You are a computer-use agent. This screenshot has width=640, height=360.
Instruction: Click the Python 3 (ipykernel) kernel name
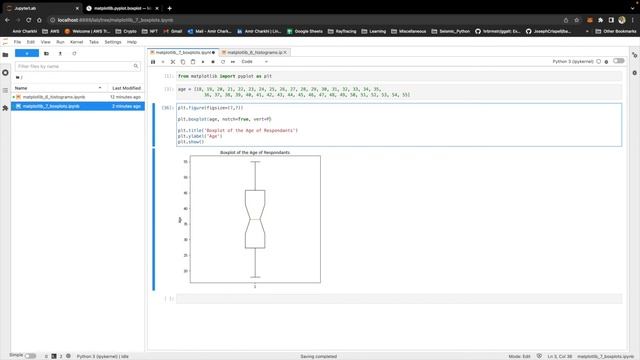click(573, 62)
